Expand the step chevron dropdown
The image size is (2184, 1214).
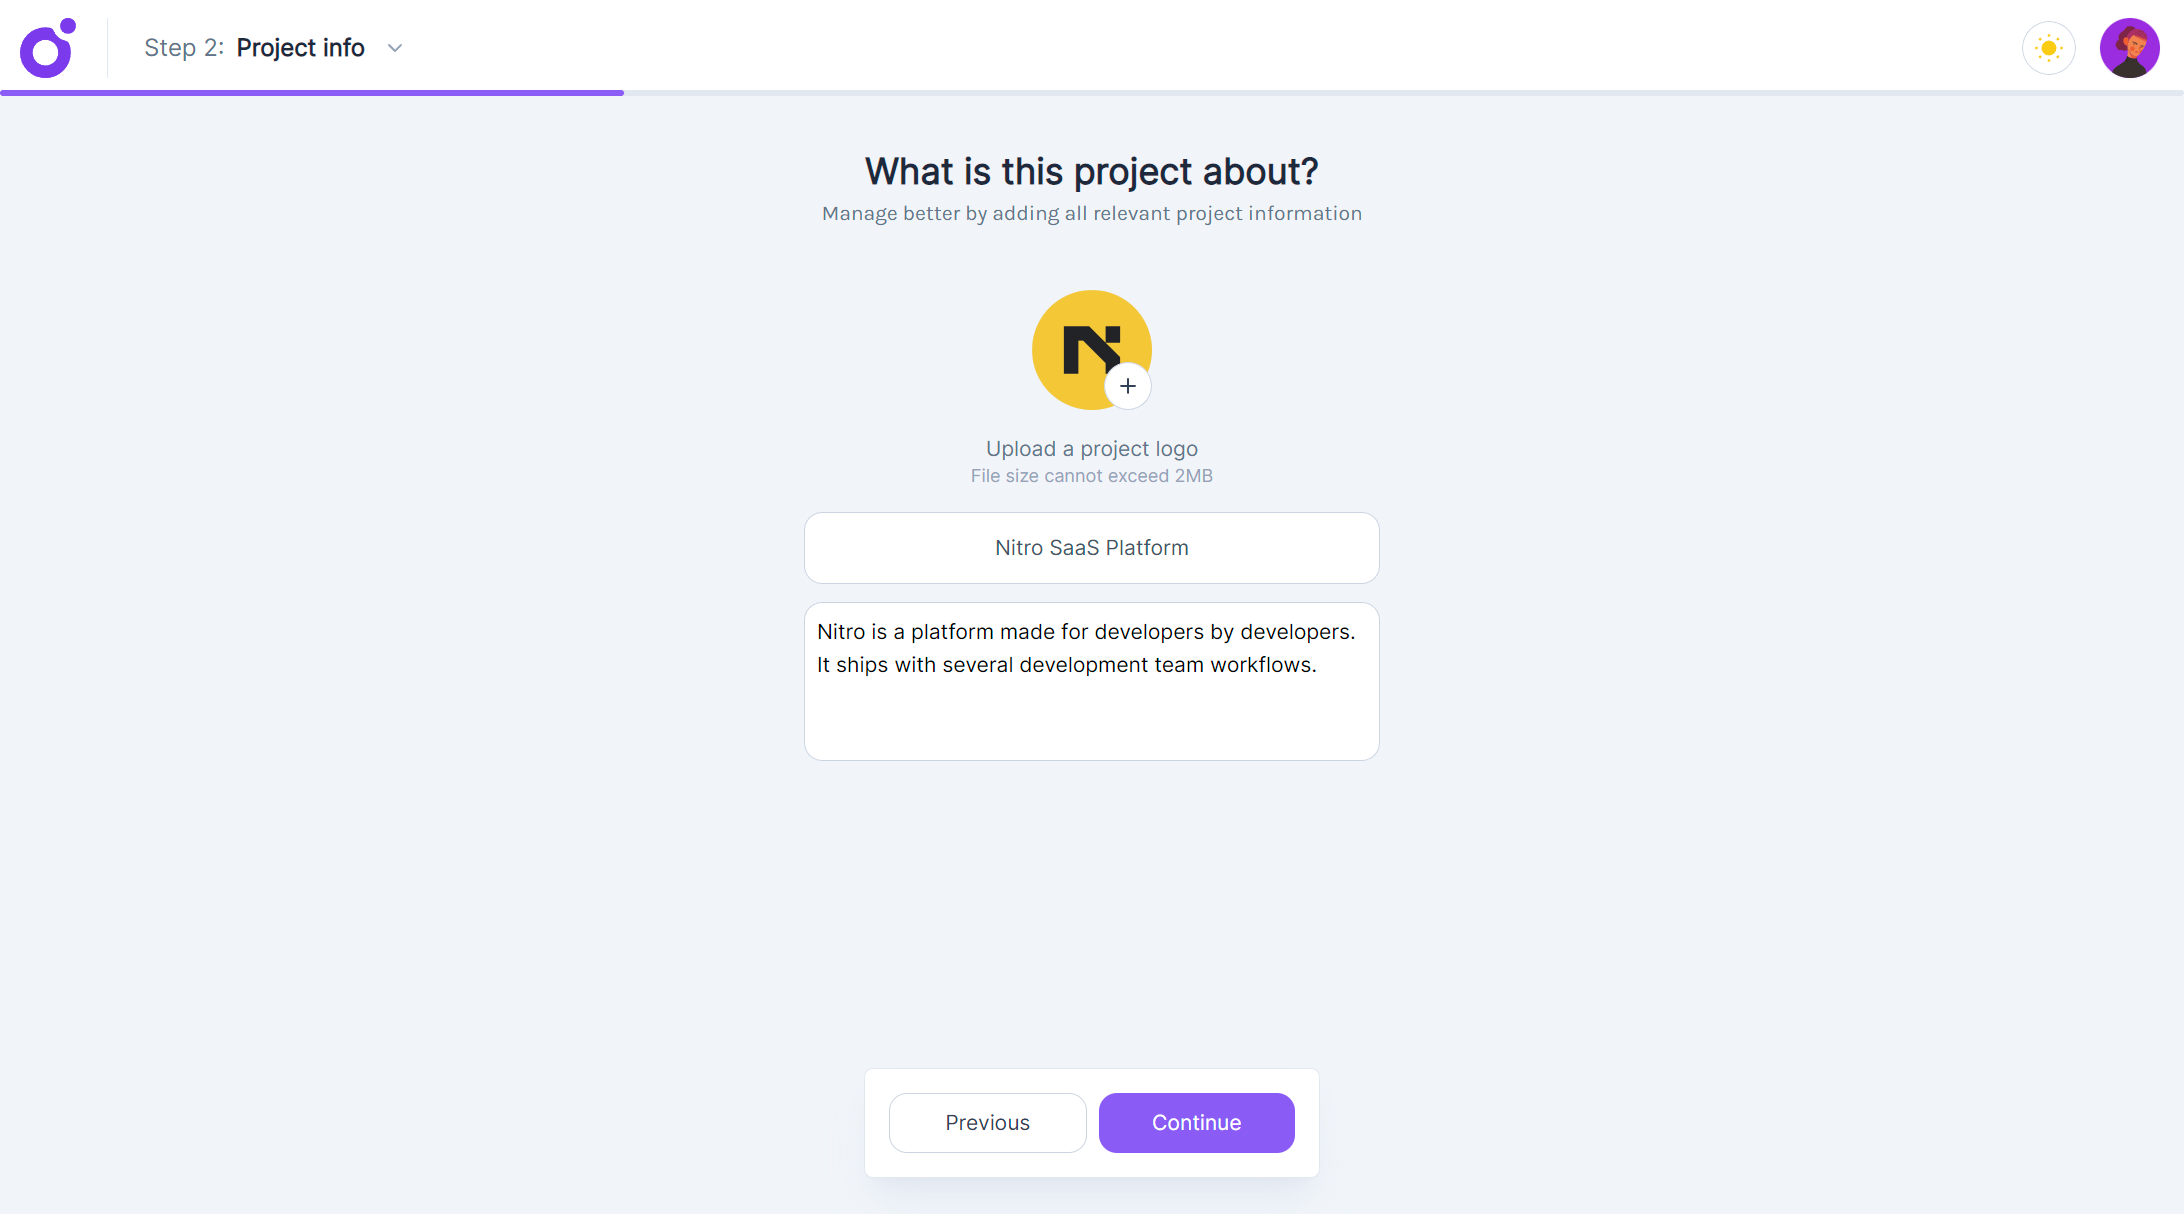point(395,48)
